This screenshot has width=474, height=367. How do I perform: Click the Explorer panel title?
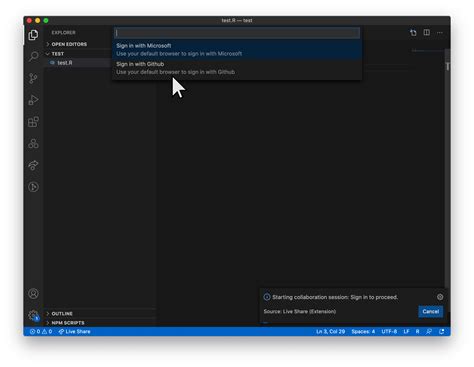[63, 33]
